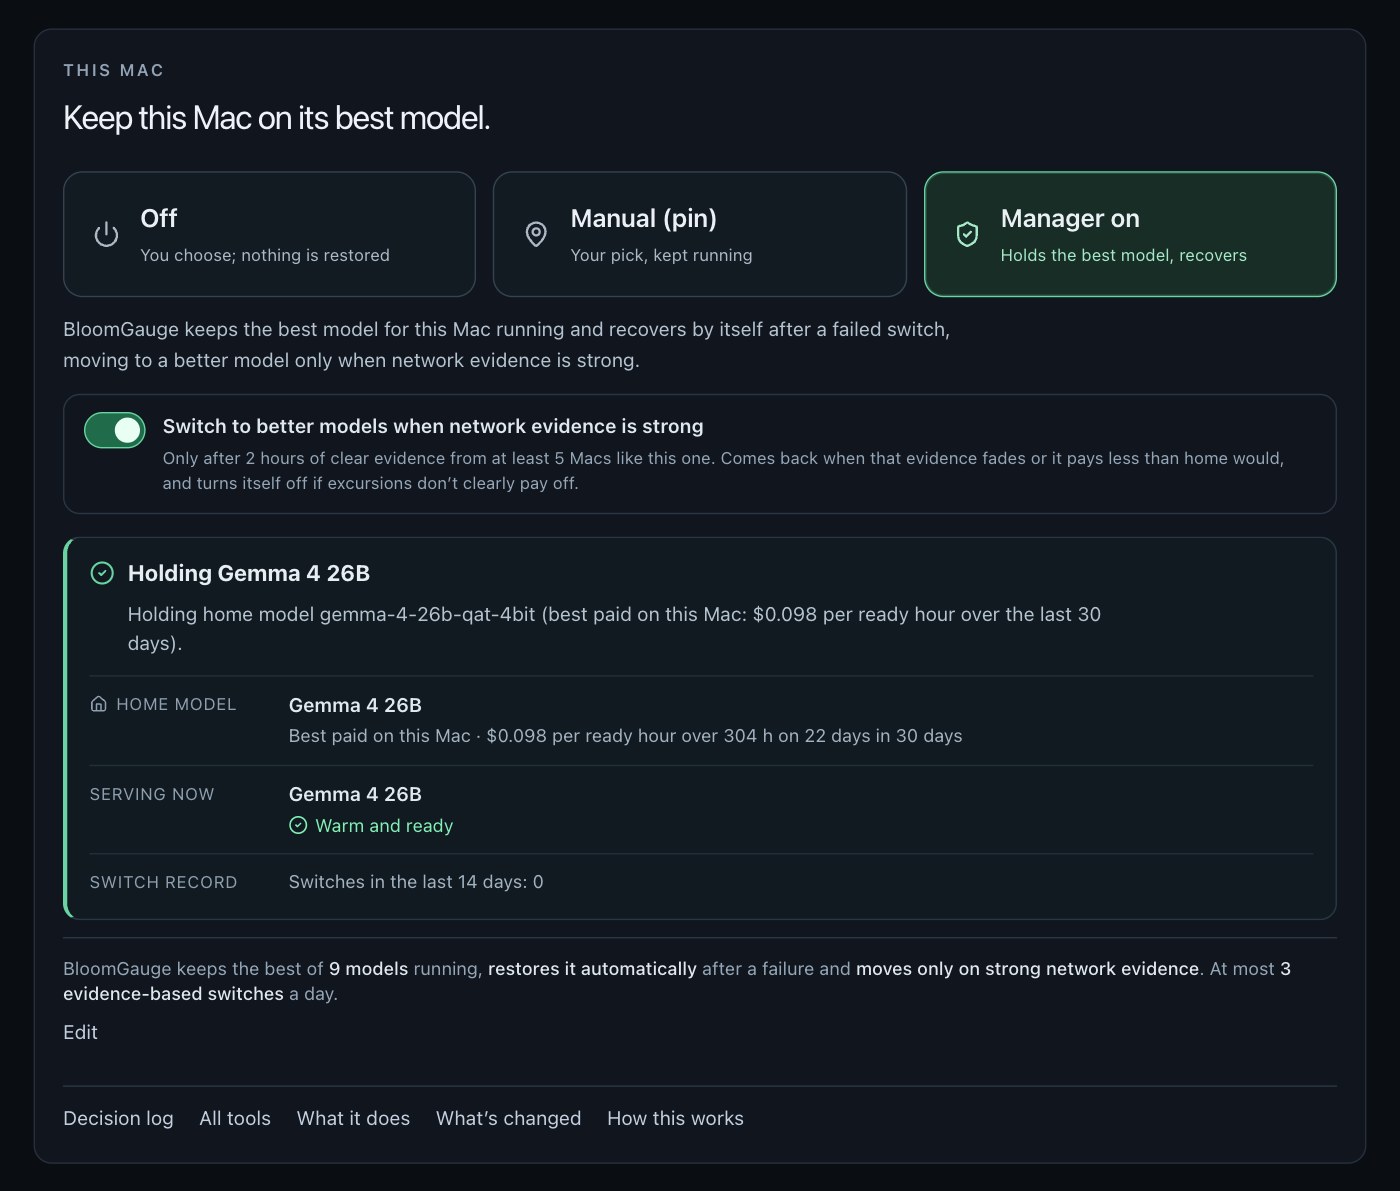Image resolution: width=1400 pixels, height=1191 pixels.
Task: Select the Manual (pin) mode card
Action: tap(700, 234)
